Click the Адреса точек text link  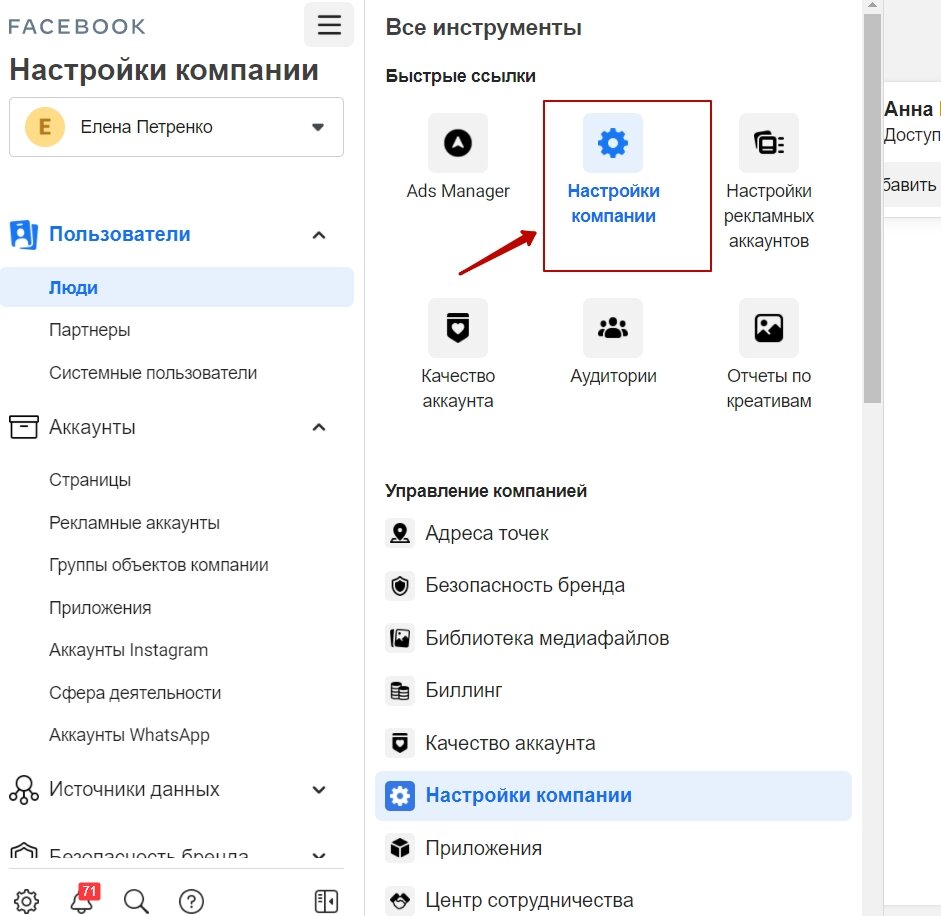tap(487, 533)
